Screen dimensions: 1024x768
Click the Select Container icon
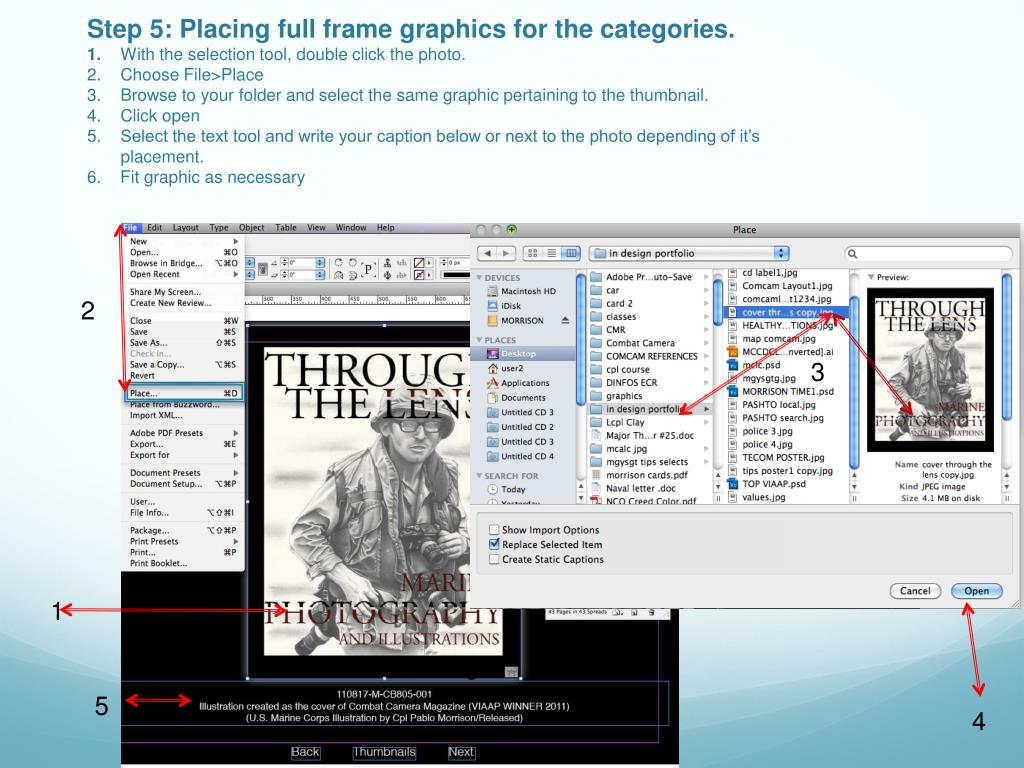387,263
